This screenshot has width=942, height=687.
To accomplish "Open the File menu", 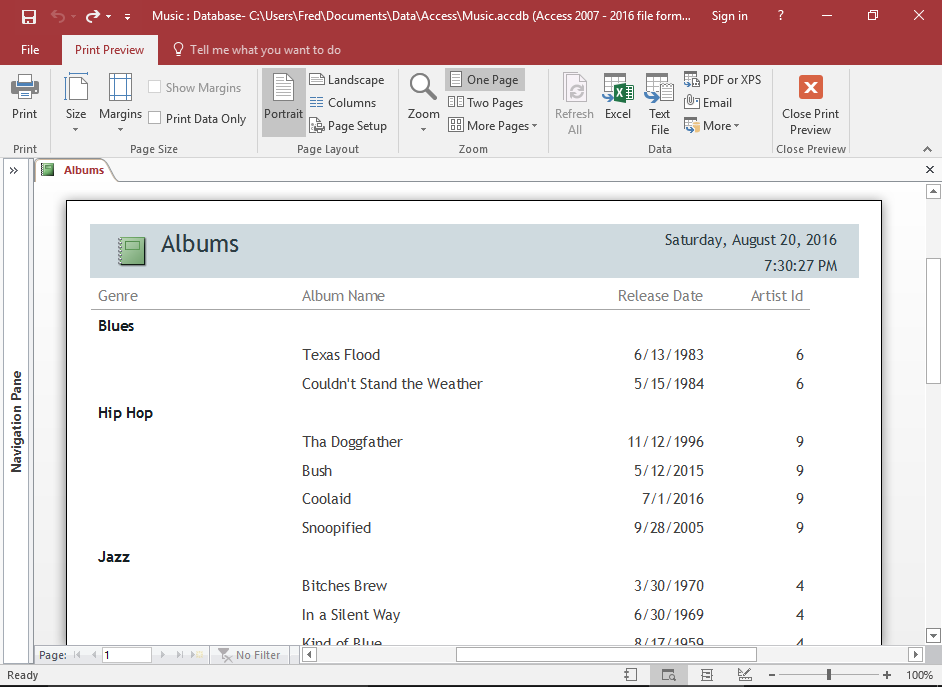I will (x=30, y=49).
